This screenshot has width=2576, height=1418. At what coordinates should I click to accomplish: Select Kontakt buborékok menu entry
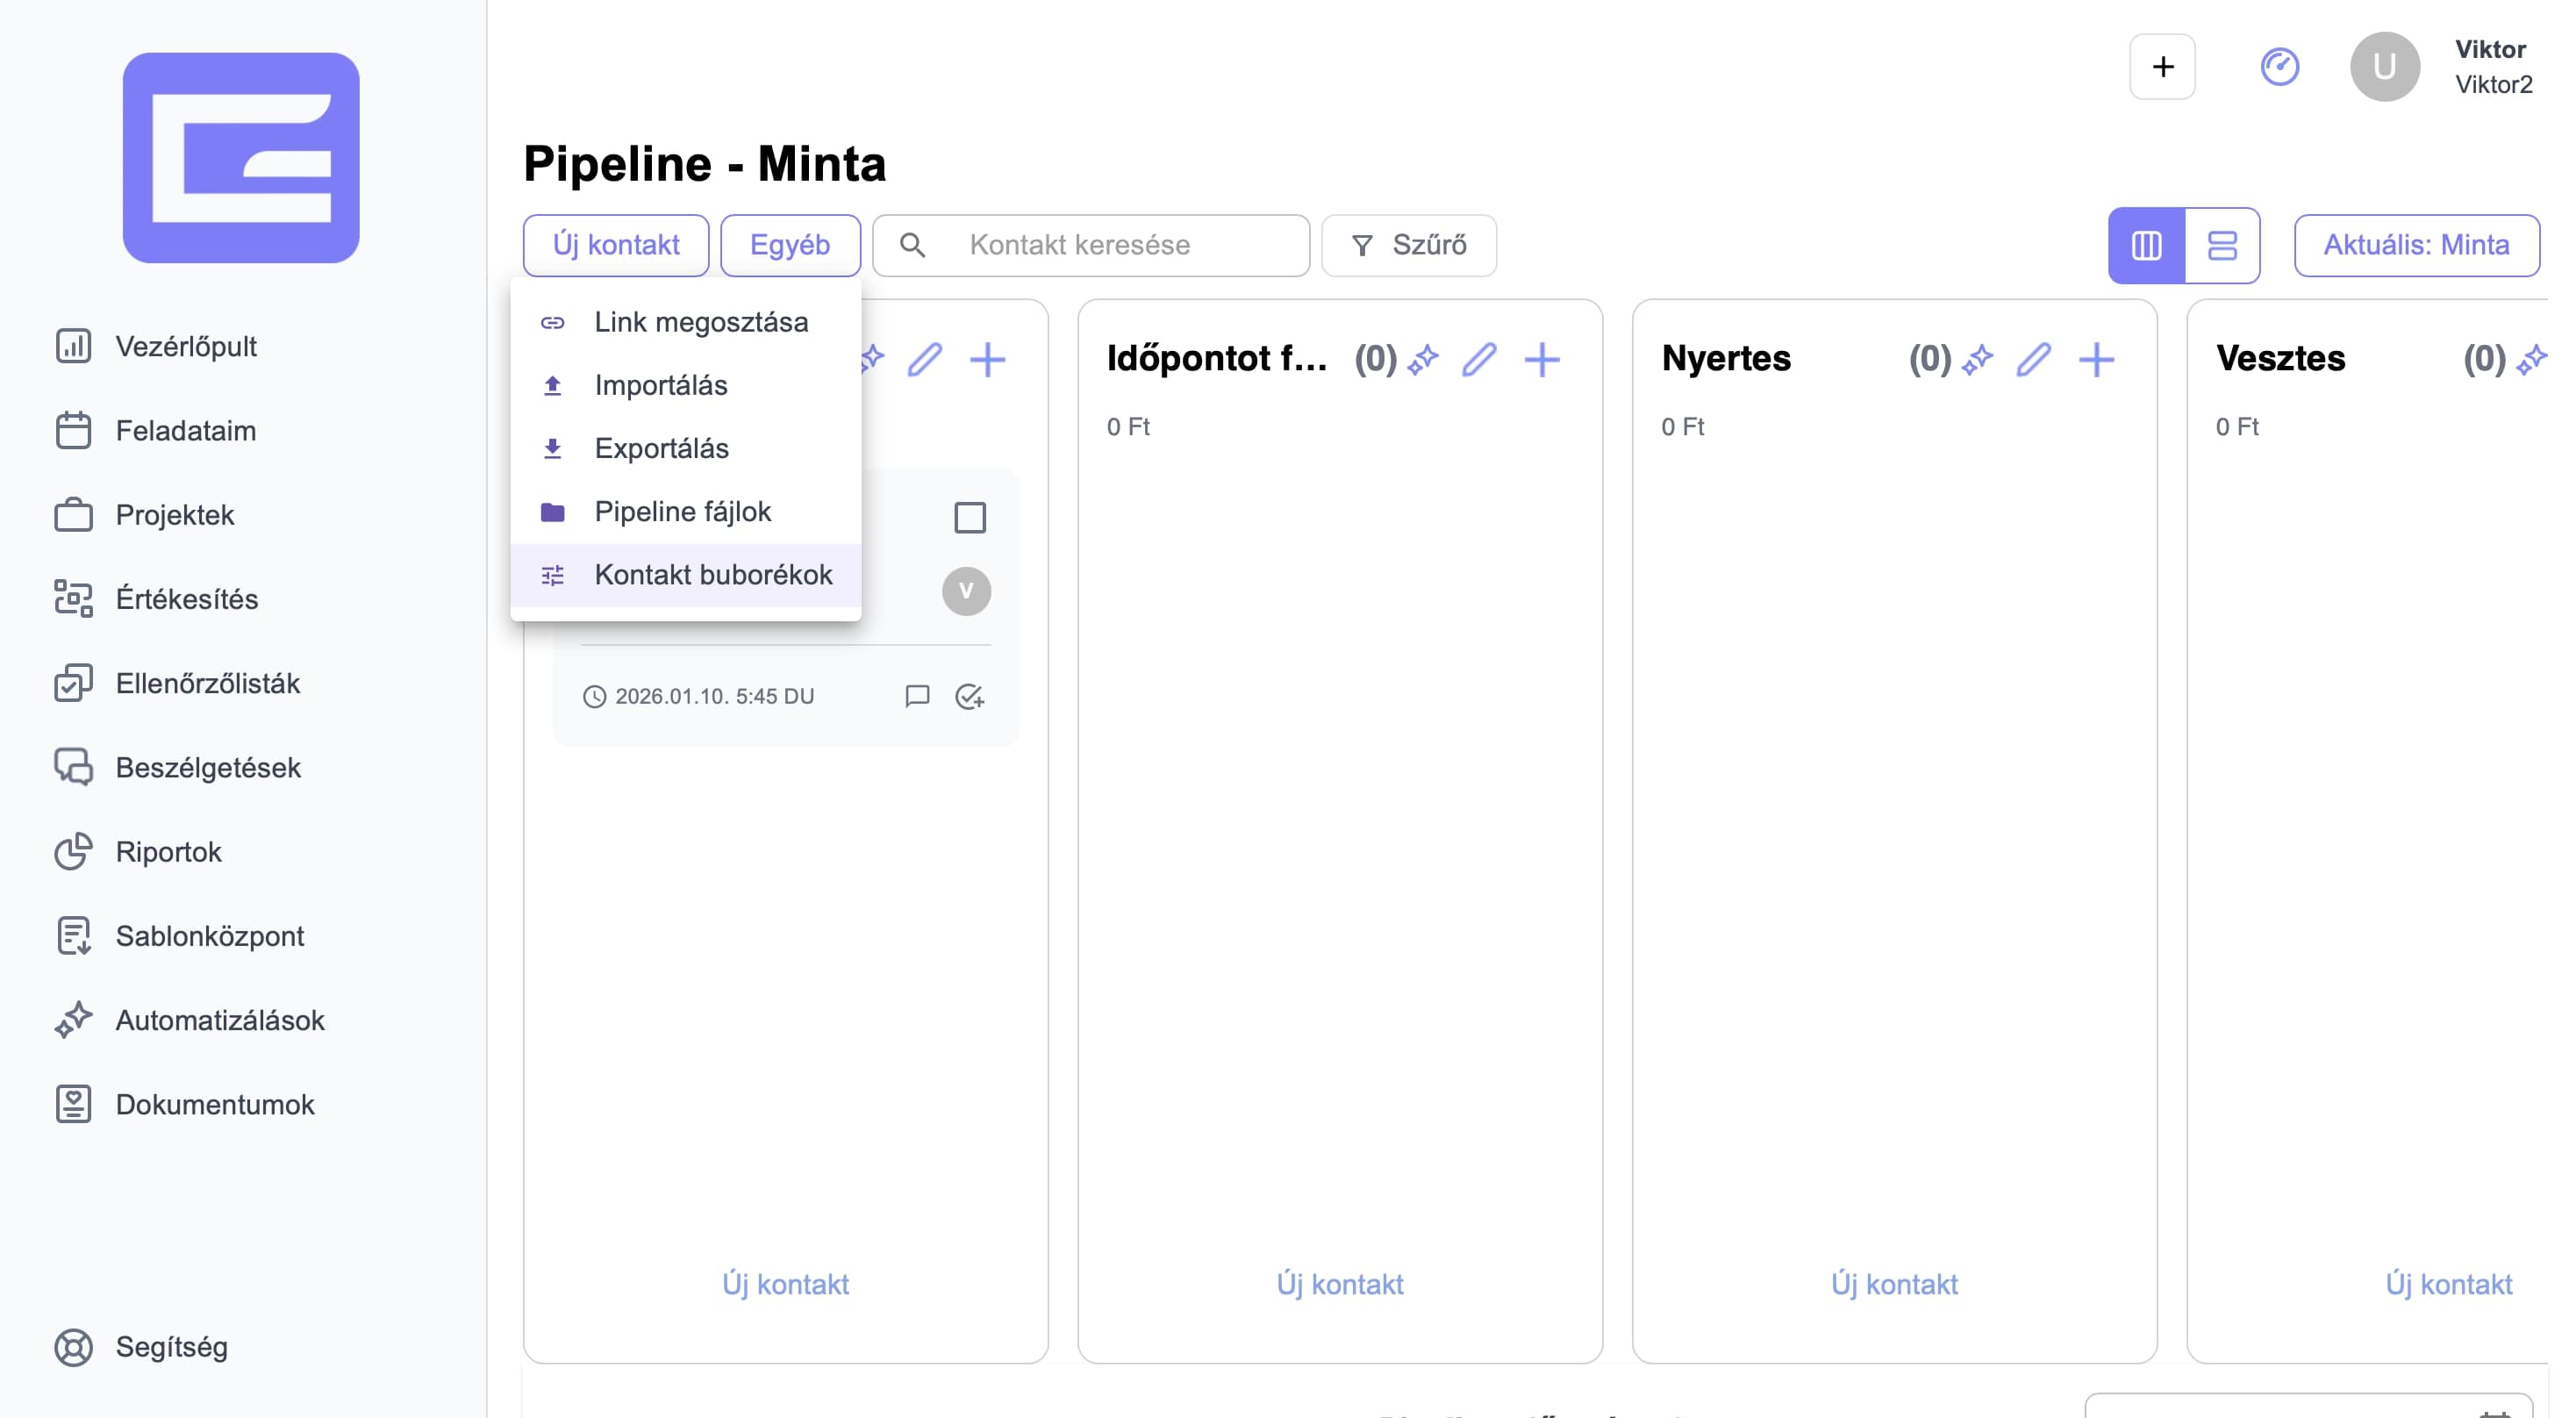[712, 575]
